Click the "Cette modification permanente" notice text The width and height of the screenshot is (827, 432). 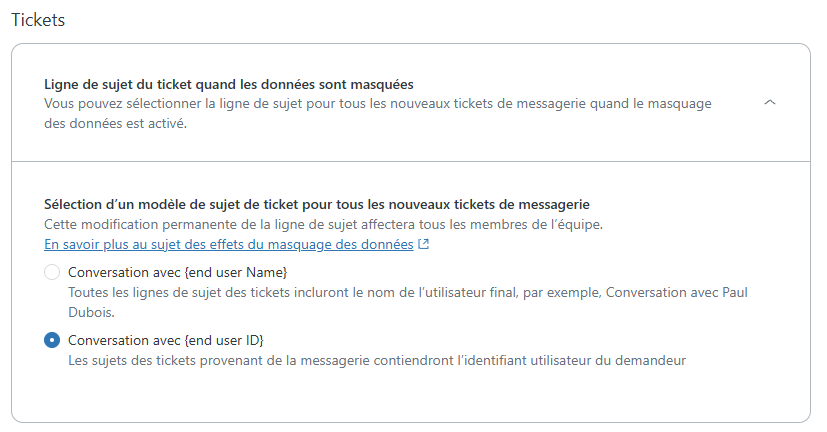(150, 224)
